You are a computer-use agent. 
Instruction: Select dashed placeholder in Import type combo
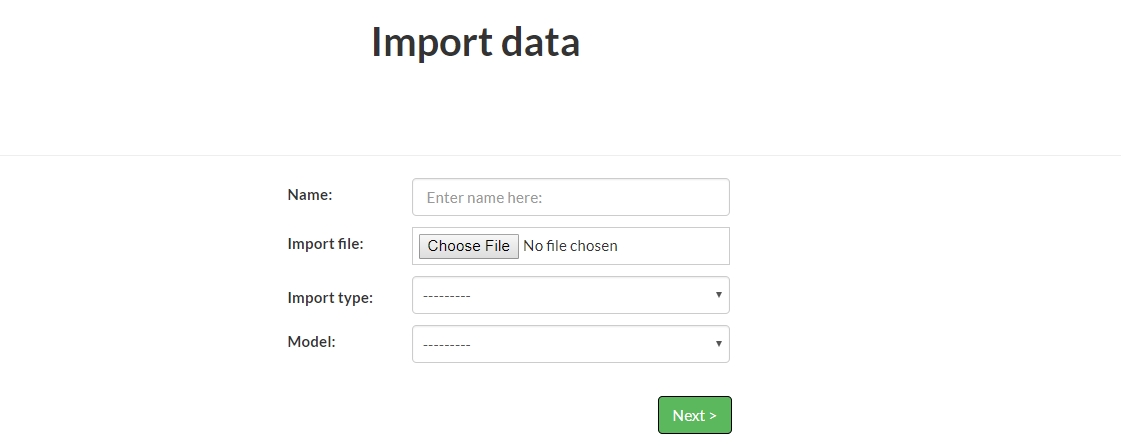point(446,296)
